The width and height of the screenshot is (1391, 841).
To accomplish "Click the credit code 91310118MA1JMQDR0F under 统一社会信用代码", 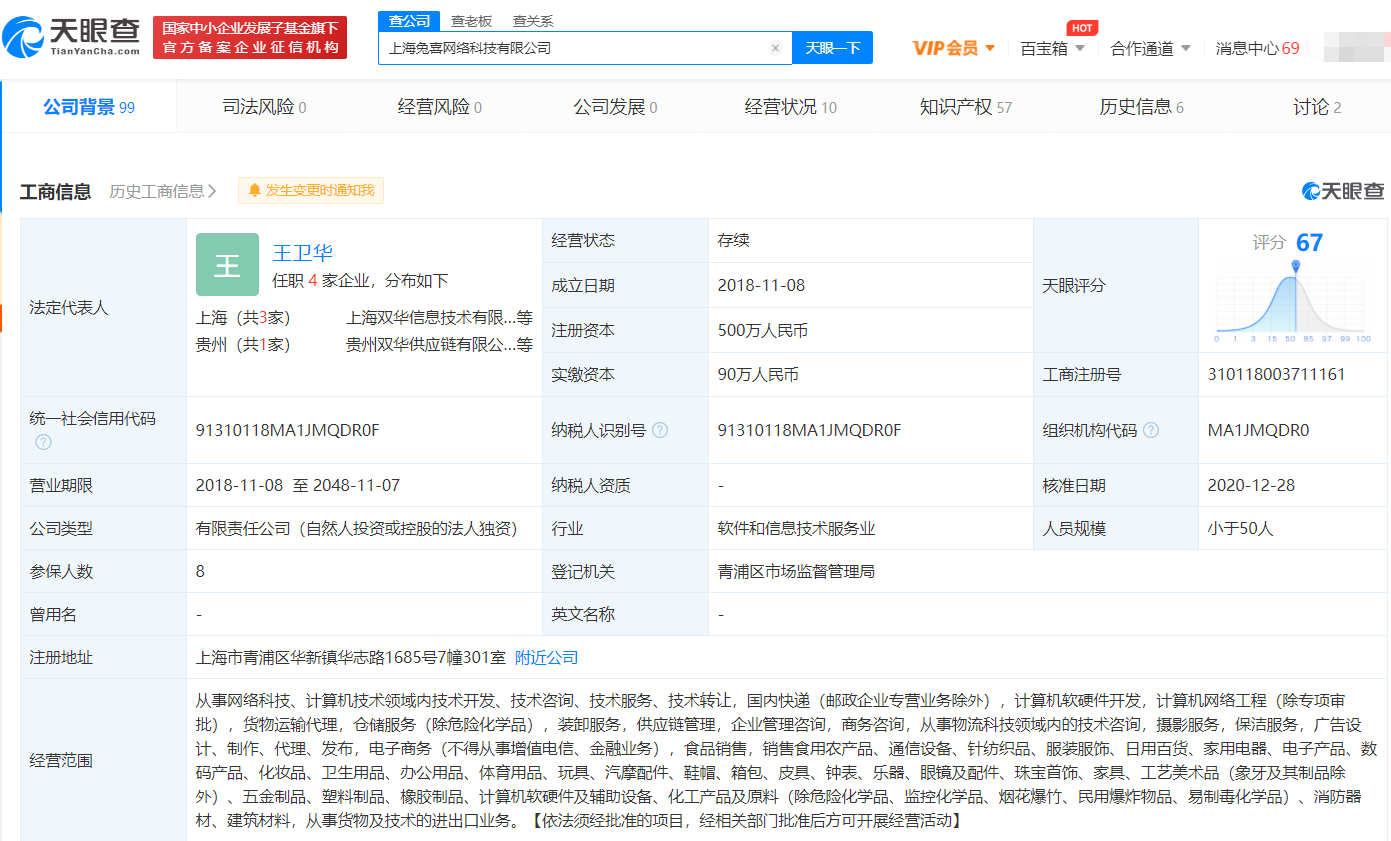I will pos(288,431).
